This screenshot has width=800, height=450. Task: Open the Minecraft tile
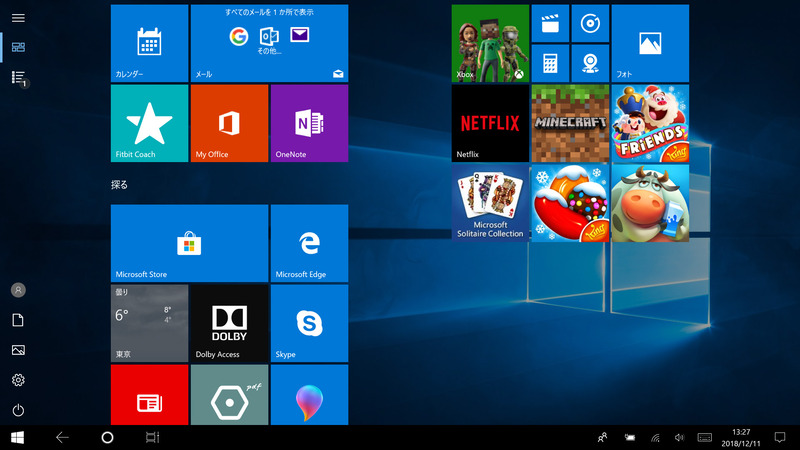570,123
